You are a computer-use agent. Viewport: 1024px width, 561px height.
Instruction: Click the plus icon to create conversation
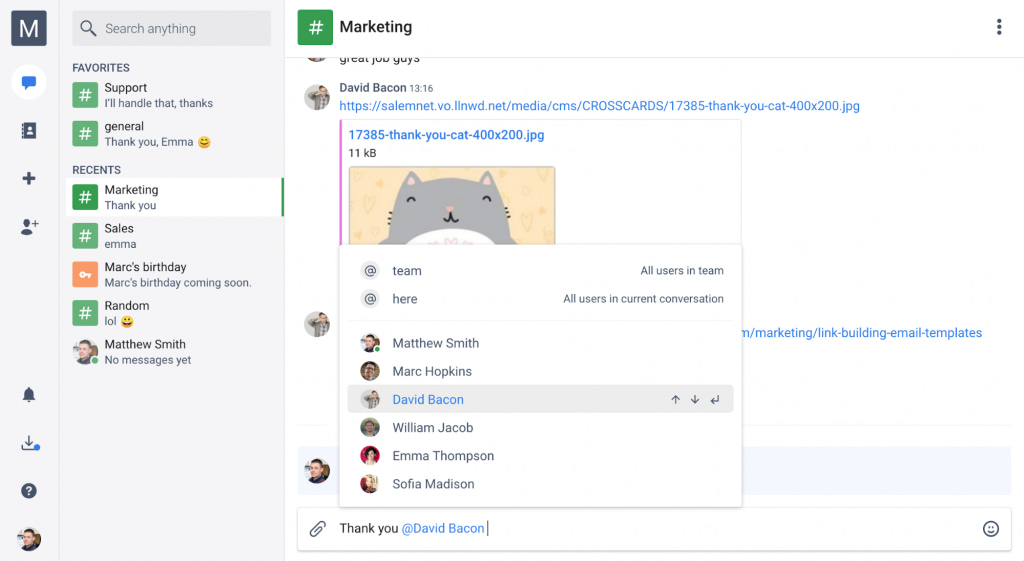[x=29, y=178]
